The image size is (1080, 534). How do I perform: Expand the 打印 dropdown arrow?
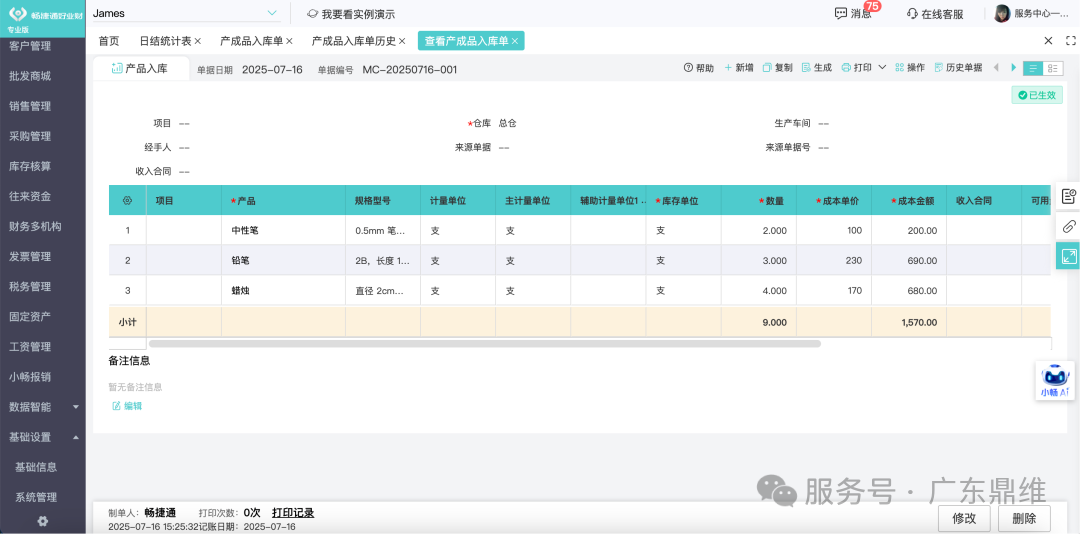coord(882,68)
